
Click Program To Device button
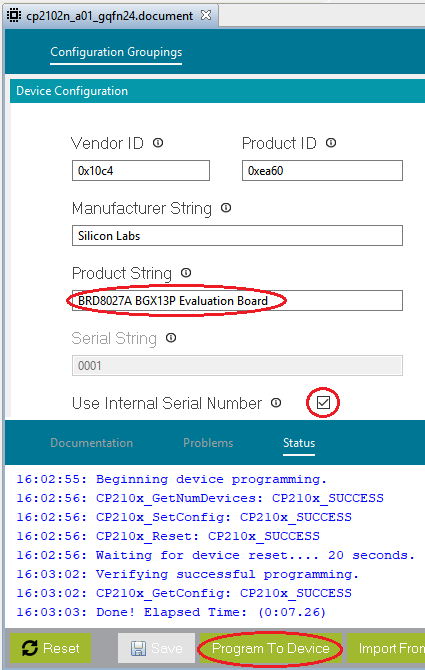[271, 648]
